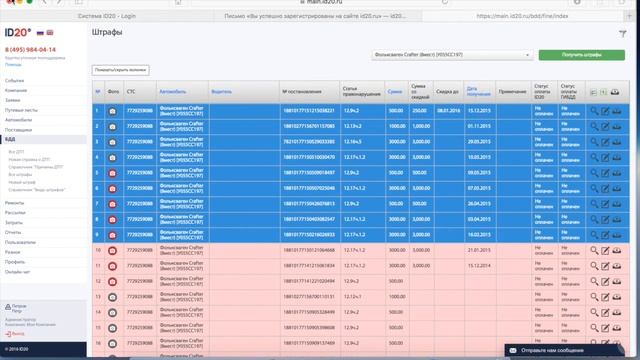Click the Помощь link under phone number
Viewport: 640px width, 360px height.
coord(13,64)
